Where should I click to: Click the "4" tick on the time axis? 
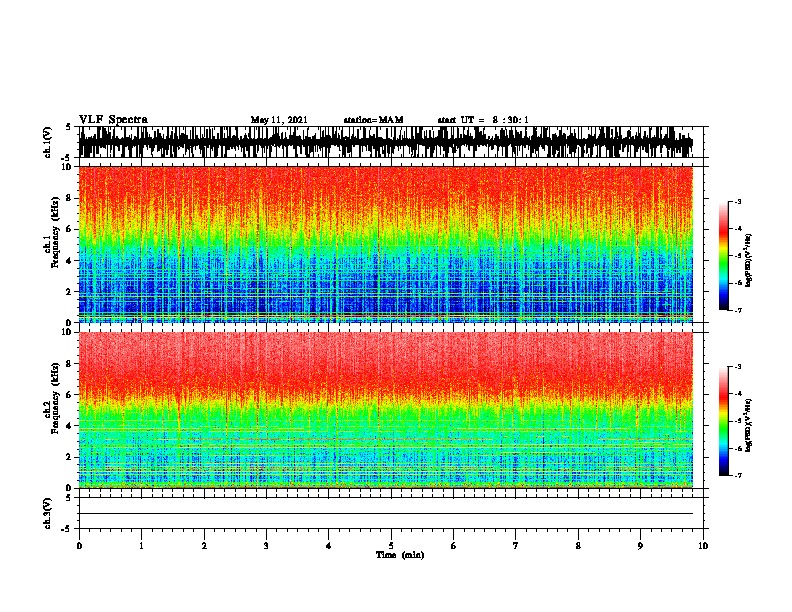click(329, 546)
